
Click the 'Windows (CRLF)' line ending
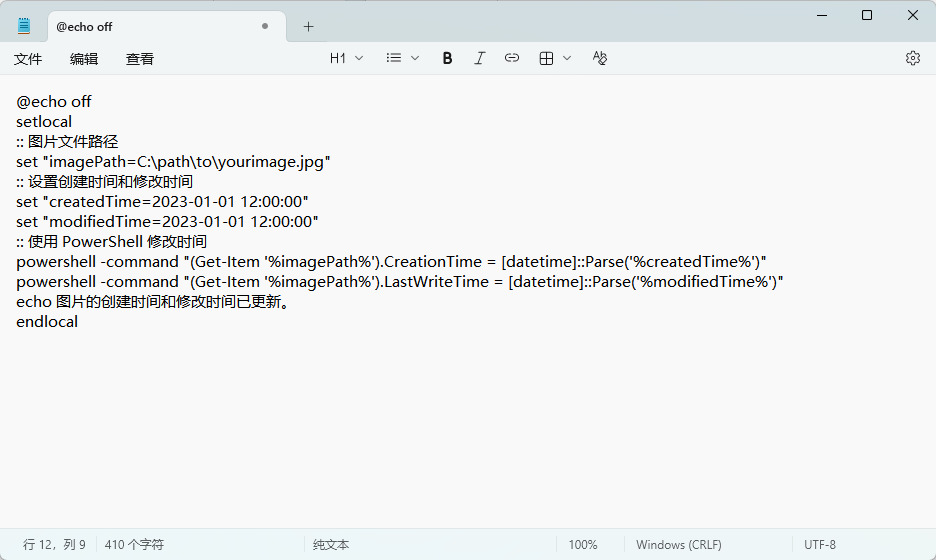(x=679, y=544)
